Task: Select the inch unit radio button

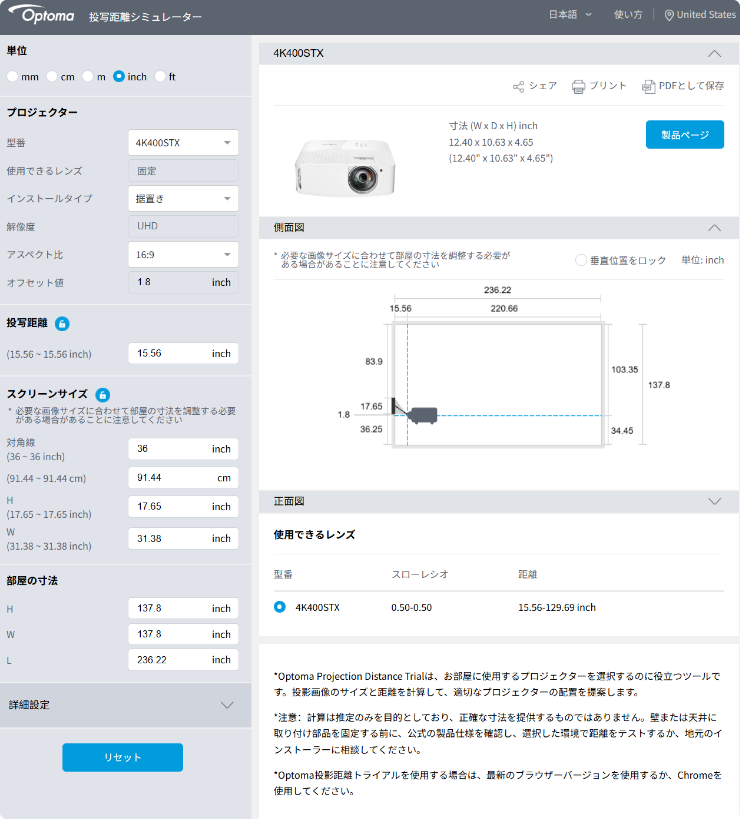Action: (x=119, y=76)
